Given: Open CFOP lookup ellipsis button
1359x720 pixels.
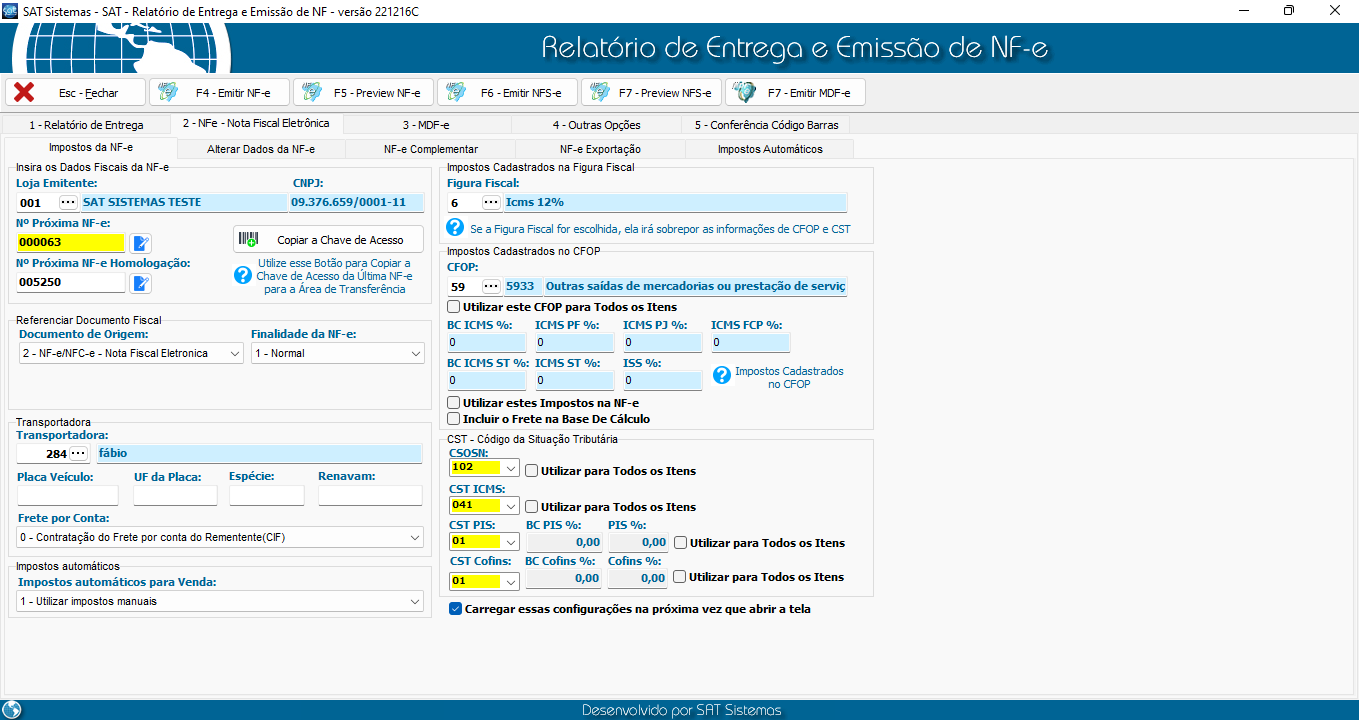Looking at the screenshot, I should pyautogui.click(x=490, y=287).
